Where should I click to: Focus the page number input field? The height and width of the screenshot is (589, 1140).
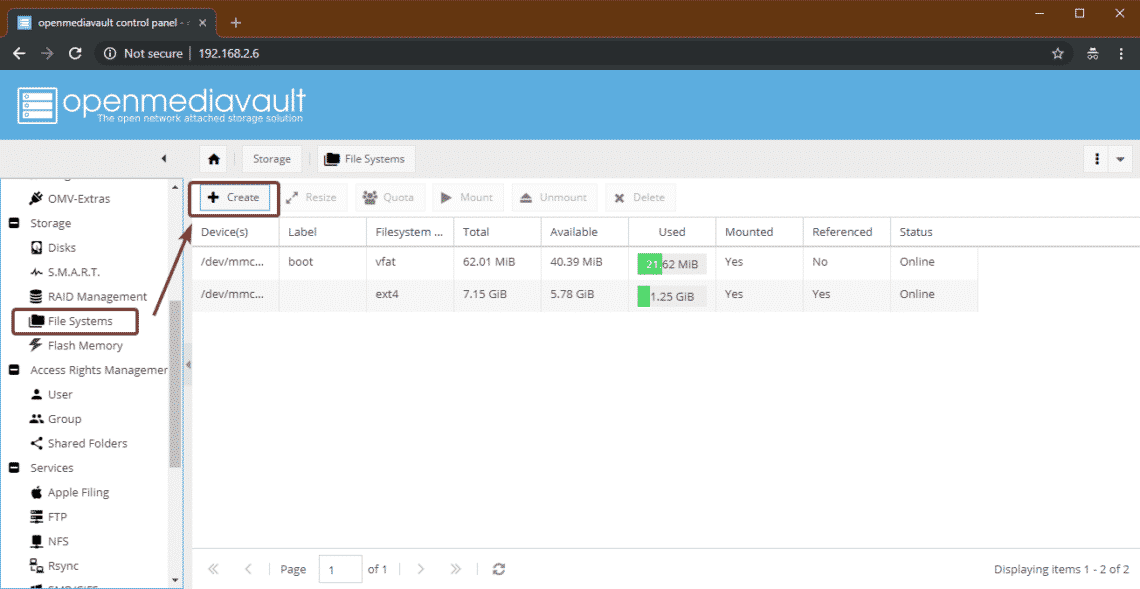[340, 569]
